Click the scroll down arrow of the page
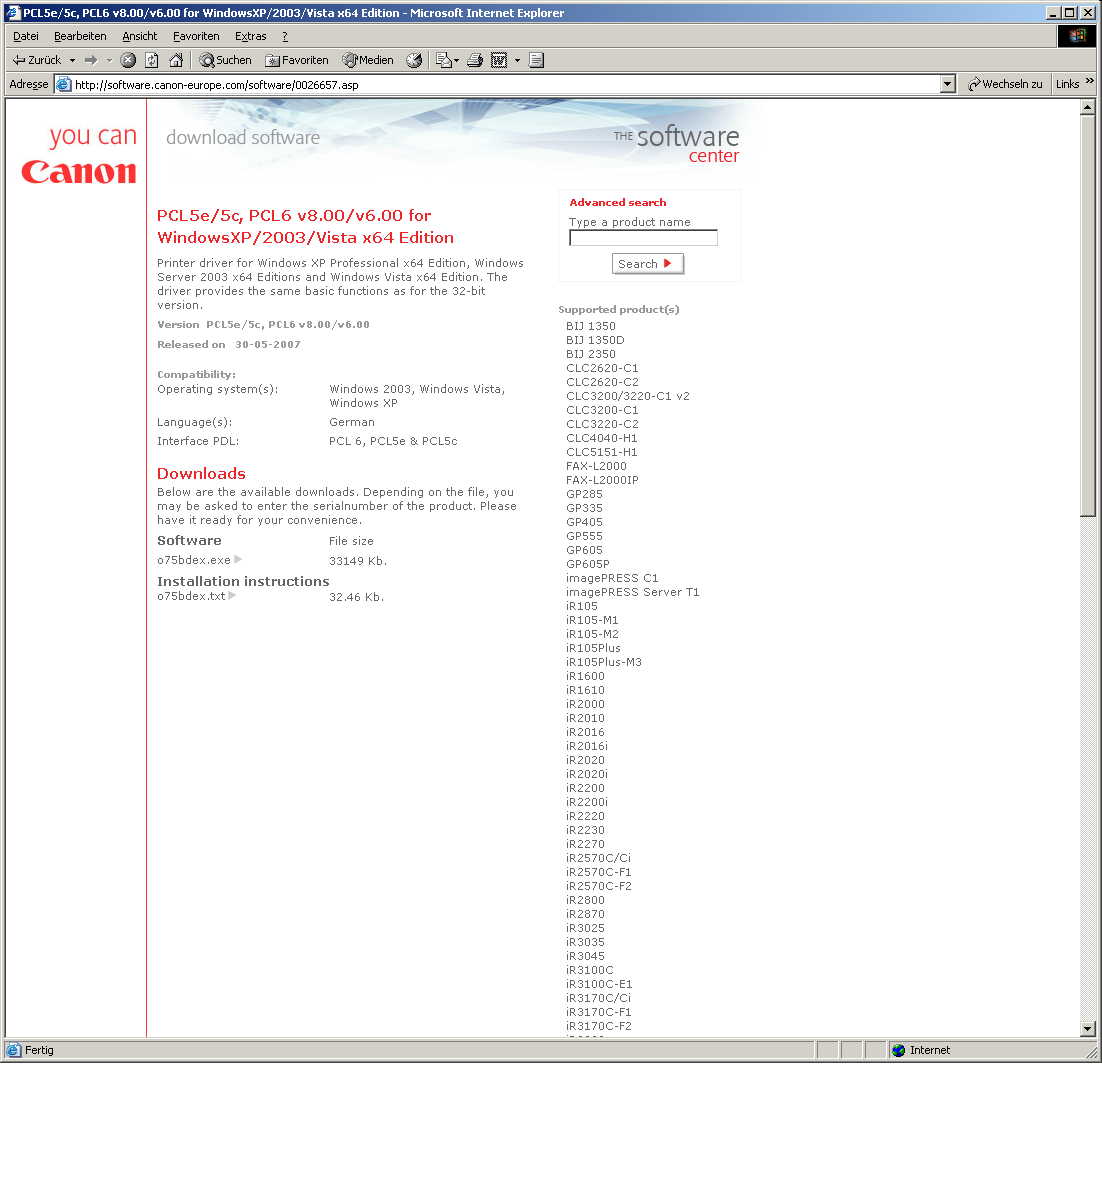 point(1088,1028)
